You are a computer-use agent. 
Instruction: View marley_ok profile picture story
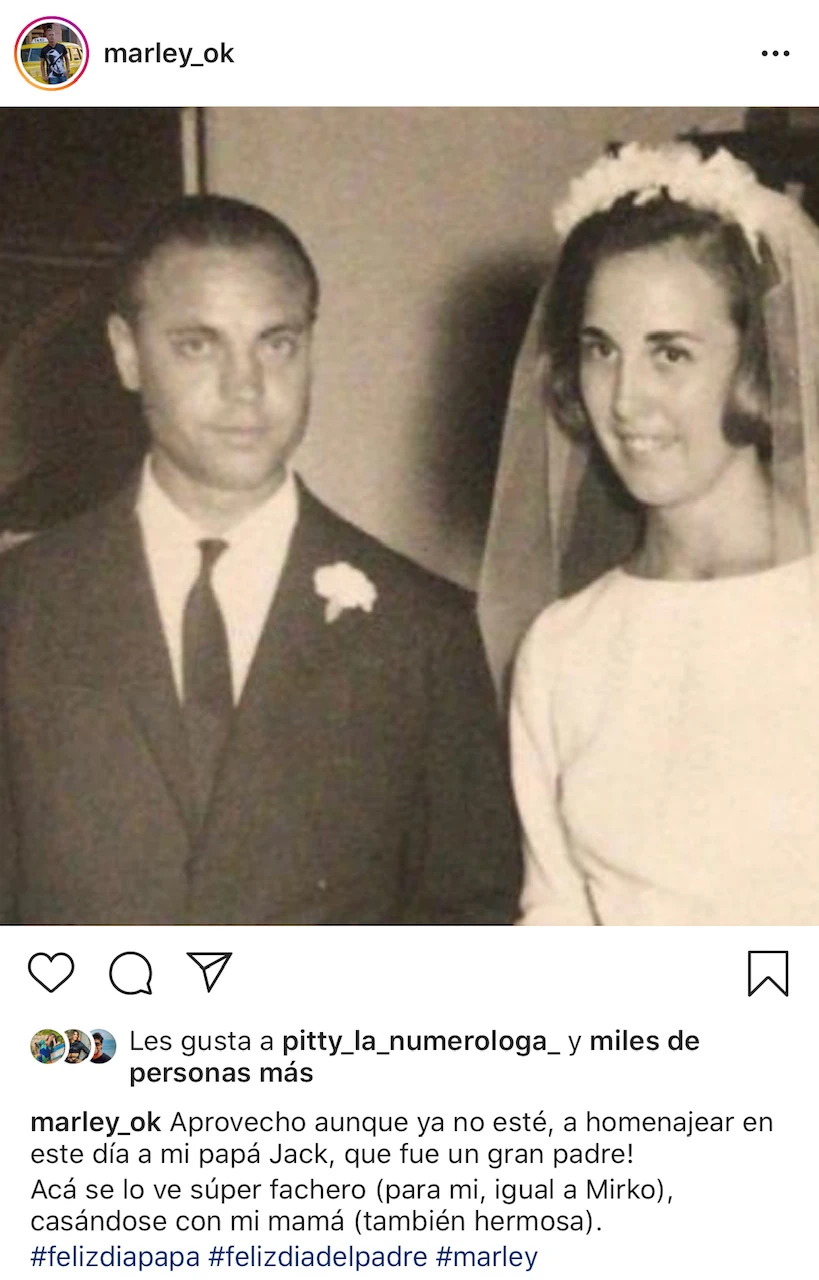pyautogui.click(x=52, y=53)
